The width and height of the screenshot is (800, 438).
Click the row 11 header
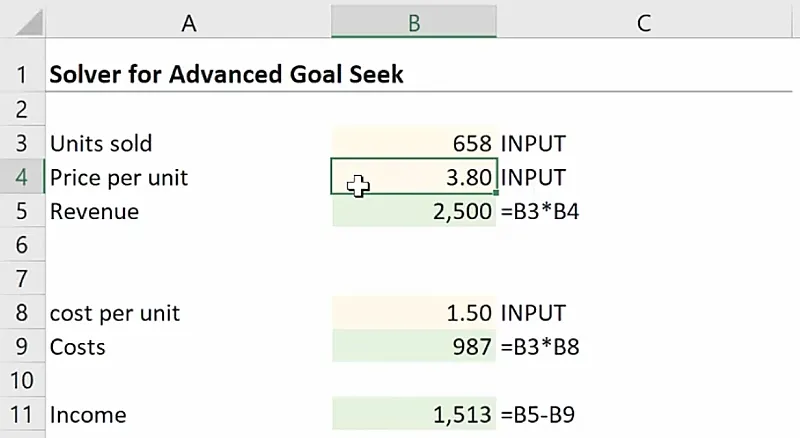(x=22, y=415)
